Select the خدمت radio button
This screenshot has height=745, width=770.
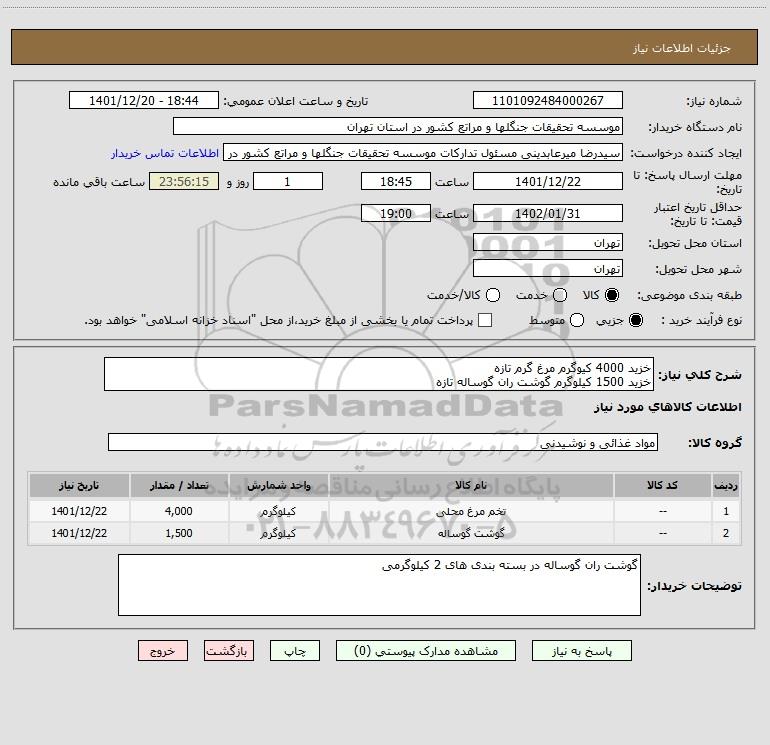coord(560,295)
